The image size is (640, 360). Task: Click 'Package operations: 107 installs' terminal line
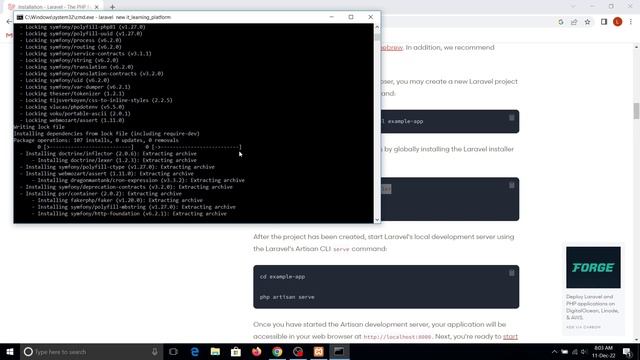click(96, 140)
